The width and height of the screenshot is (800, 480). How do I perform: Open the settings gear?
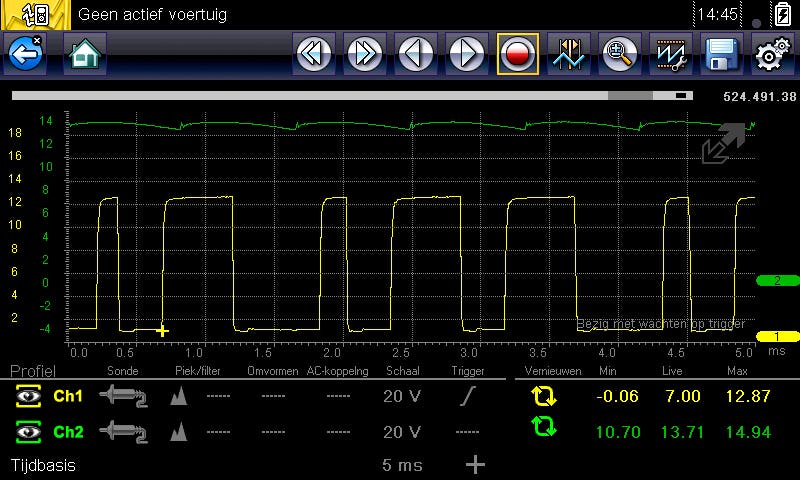point(770,55)
